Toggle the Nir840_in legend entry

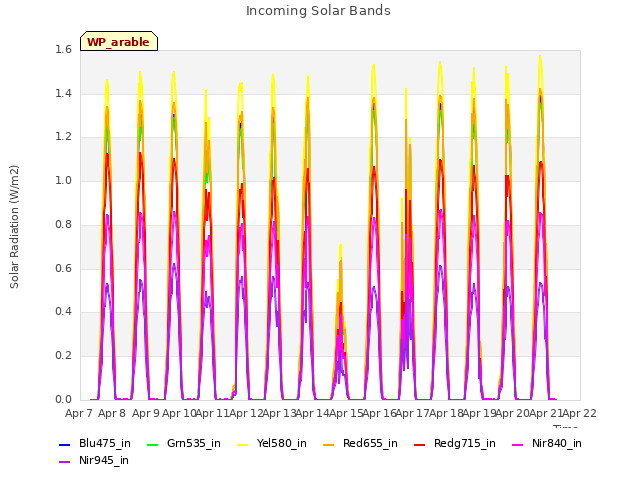click(x=547, y=443)
